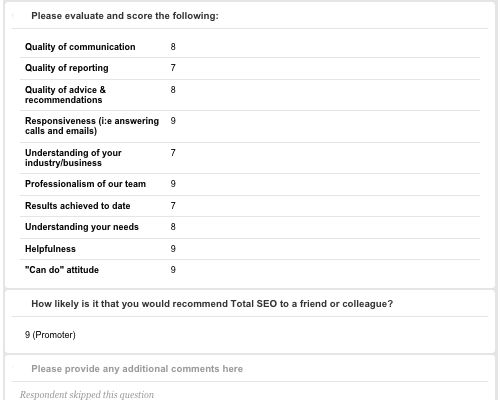501x400 pixels.
Task: Click Professionalism of our team label
Action: [85, 184]
